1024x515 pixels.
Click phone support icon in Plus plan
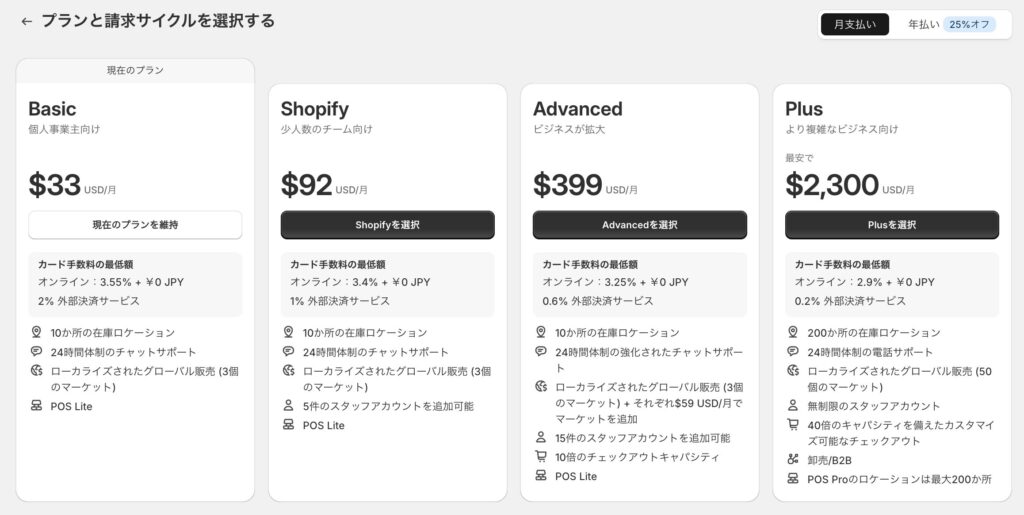(792, 351)
